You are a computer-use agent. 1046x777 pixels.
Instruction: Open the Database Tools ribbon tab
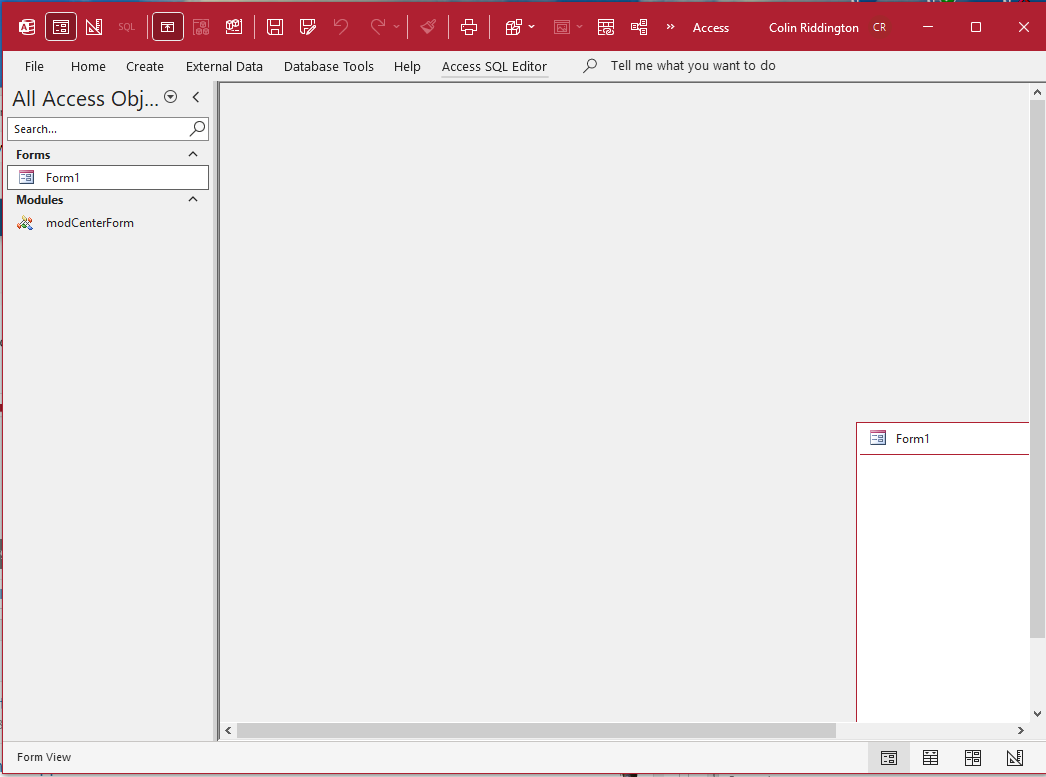pos(328,66)
